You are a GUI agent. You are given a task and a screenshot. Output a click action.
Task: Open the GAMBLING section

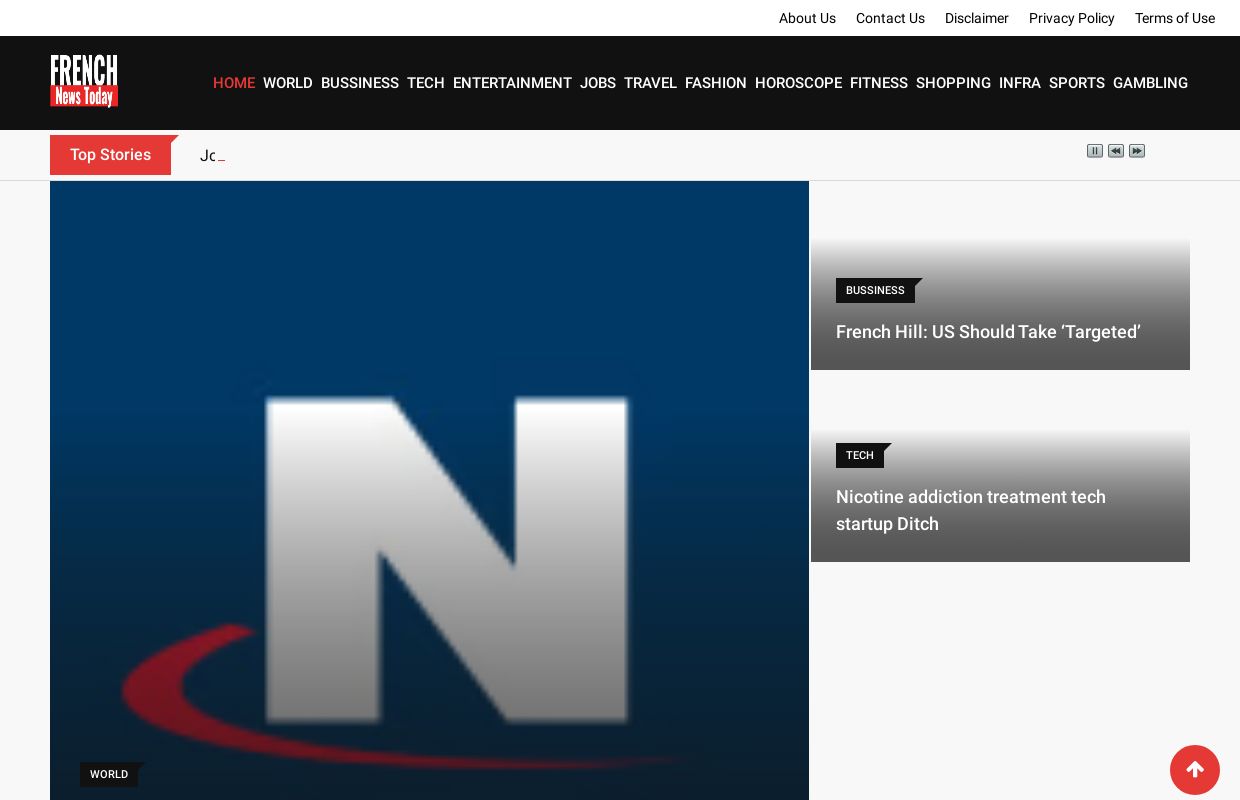(x=1150, y=83)
